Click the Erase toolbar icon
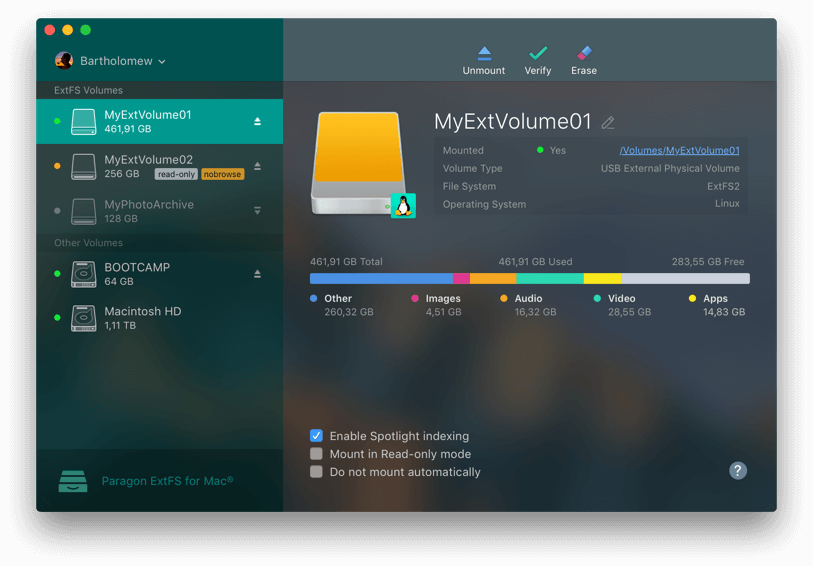The width and height of the screenshot is (813, 566). coord(584,53)
